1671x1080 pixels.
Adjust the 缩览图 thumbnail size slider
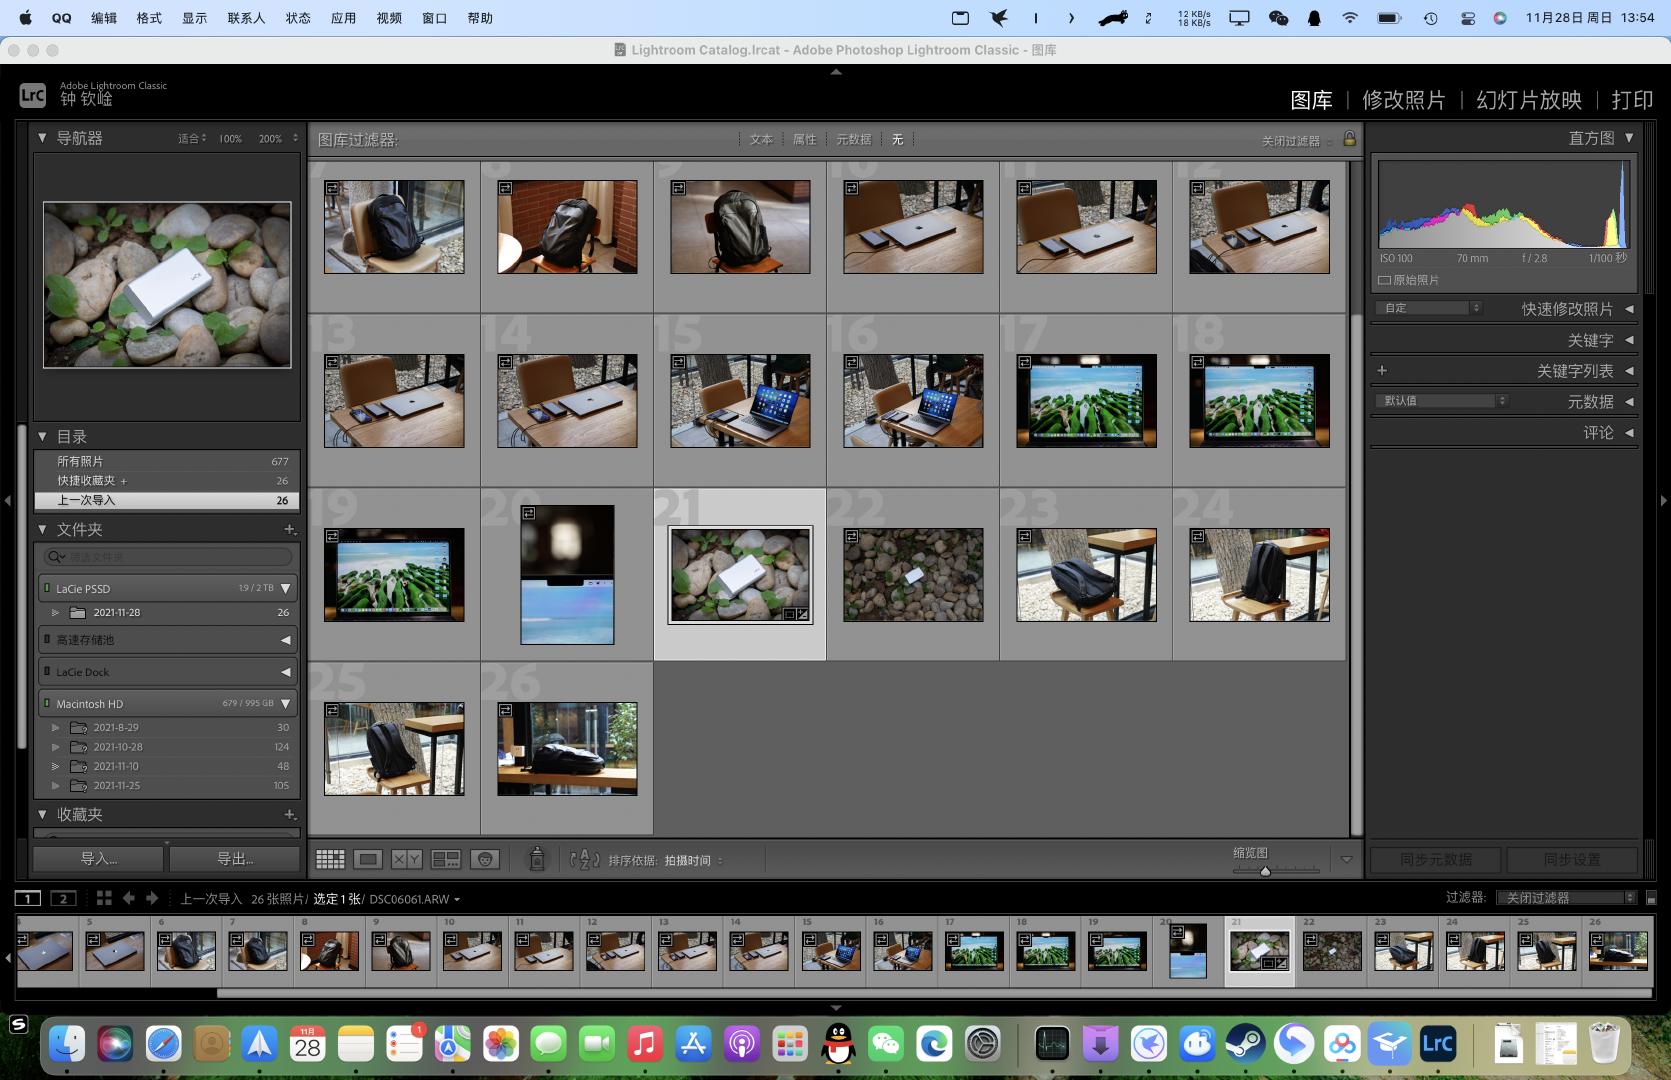(x=1265, y=871)
